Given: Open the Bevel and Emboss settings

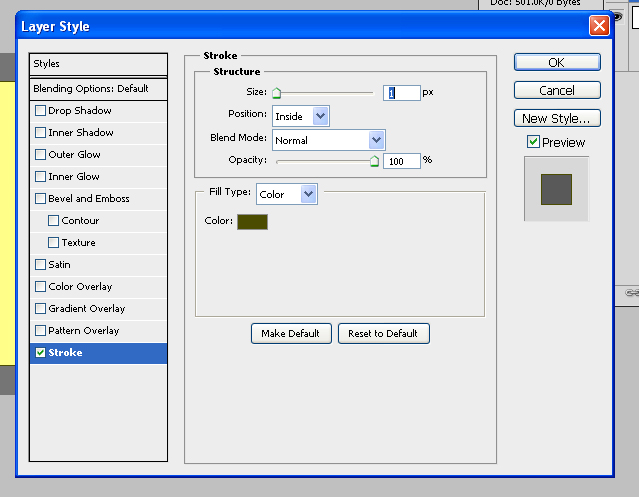Looking at the screenshot, I should [x=89, y=199].
